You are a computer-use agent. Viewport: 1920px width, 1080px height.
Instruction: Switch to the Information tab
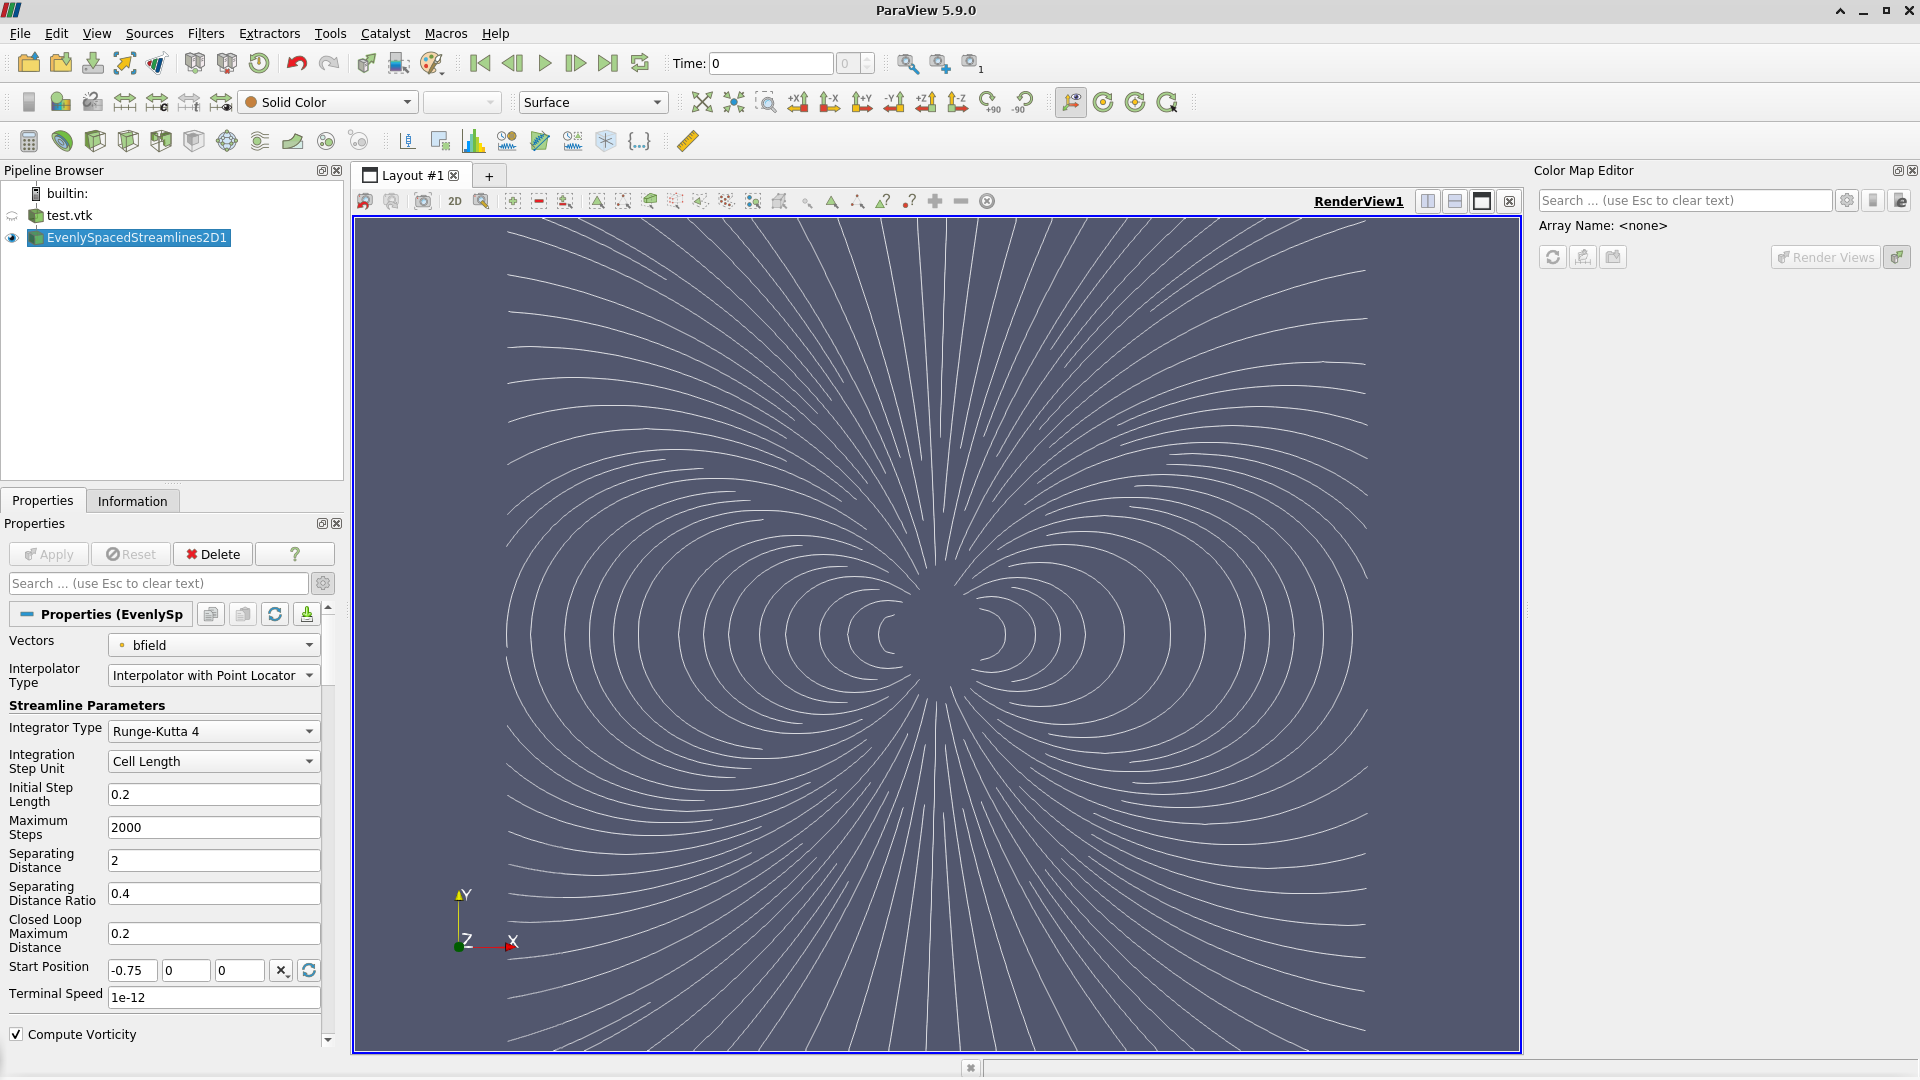pos(132,501)
